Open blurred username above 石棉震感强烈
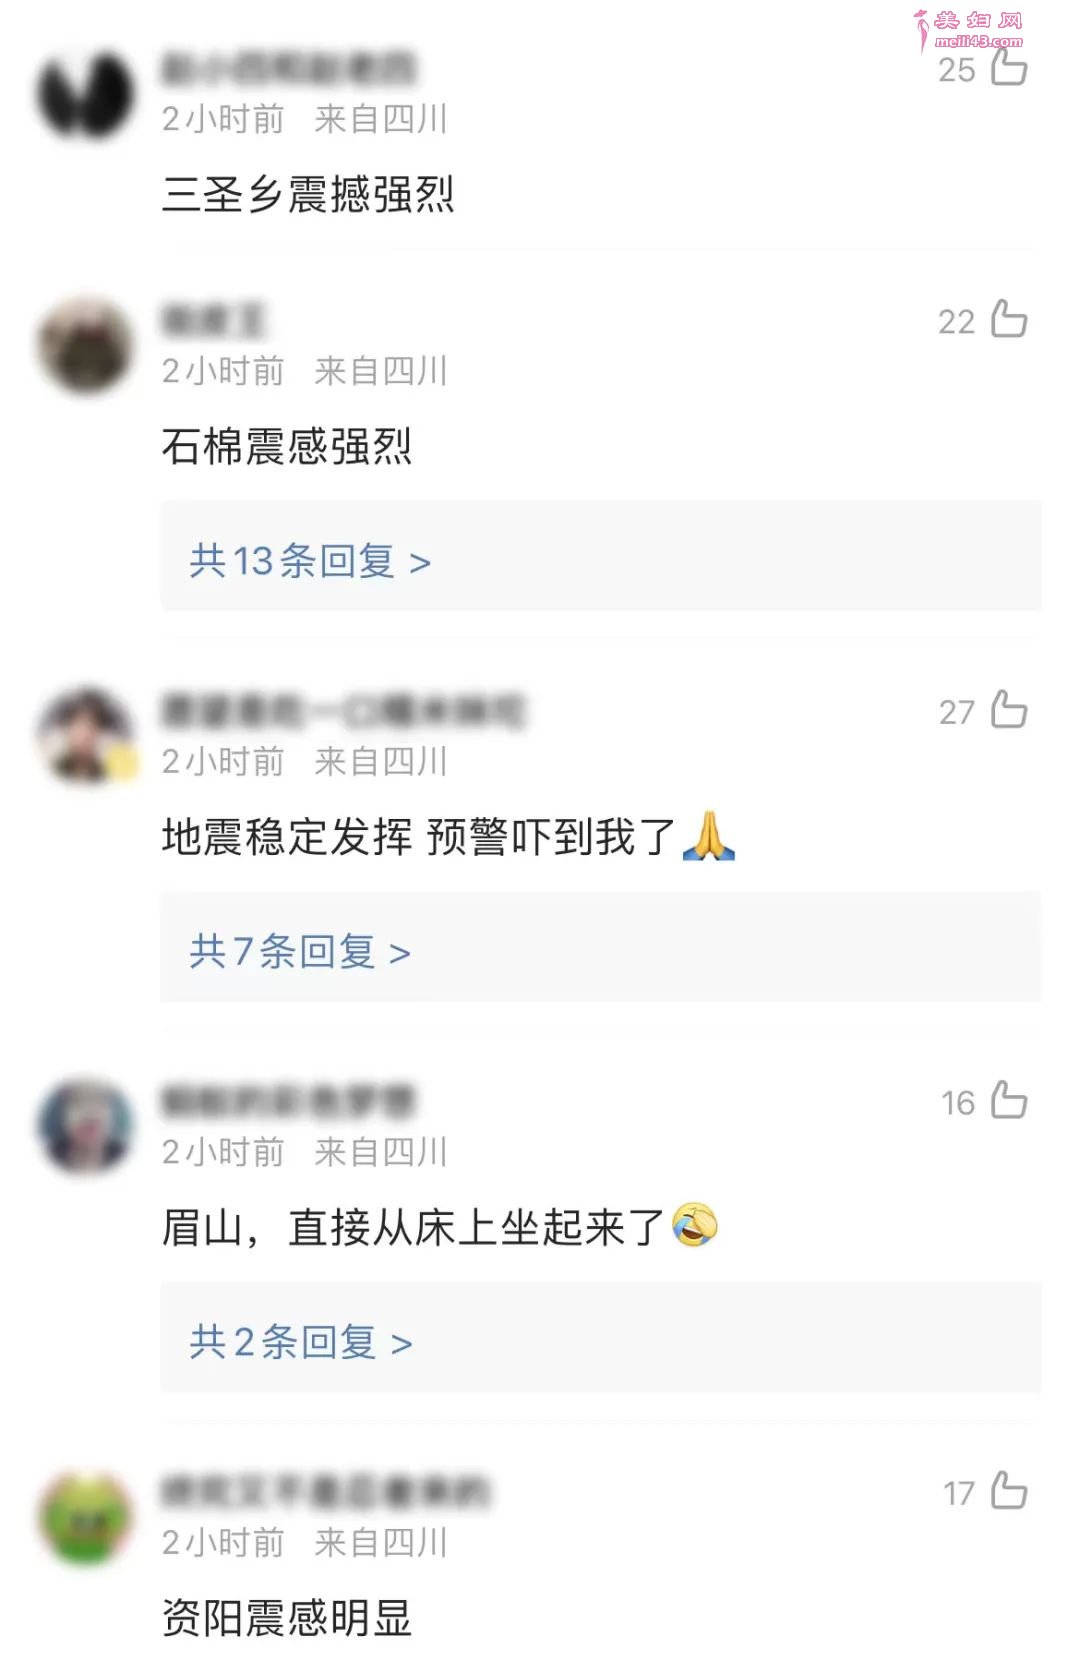This screenshot has width=1080, height=1661. tap(214, 321)
